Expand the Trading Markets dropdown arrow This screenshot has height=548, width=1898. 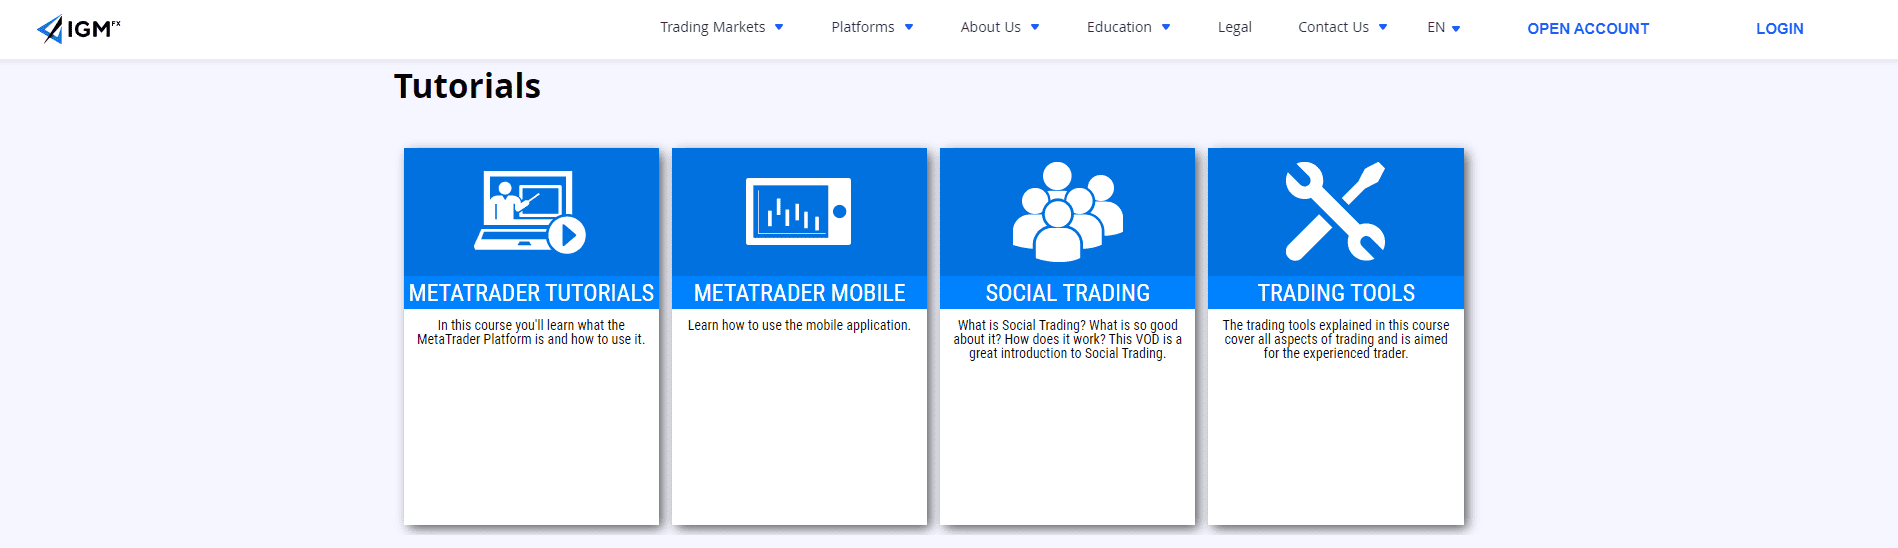coord(779,28)
